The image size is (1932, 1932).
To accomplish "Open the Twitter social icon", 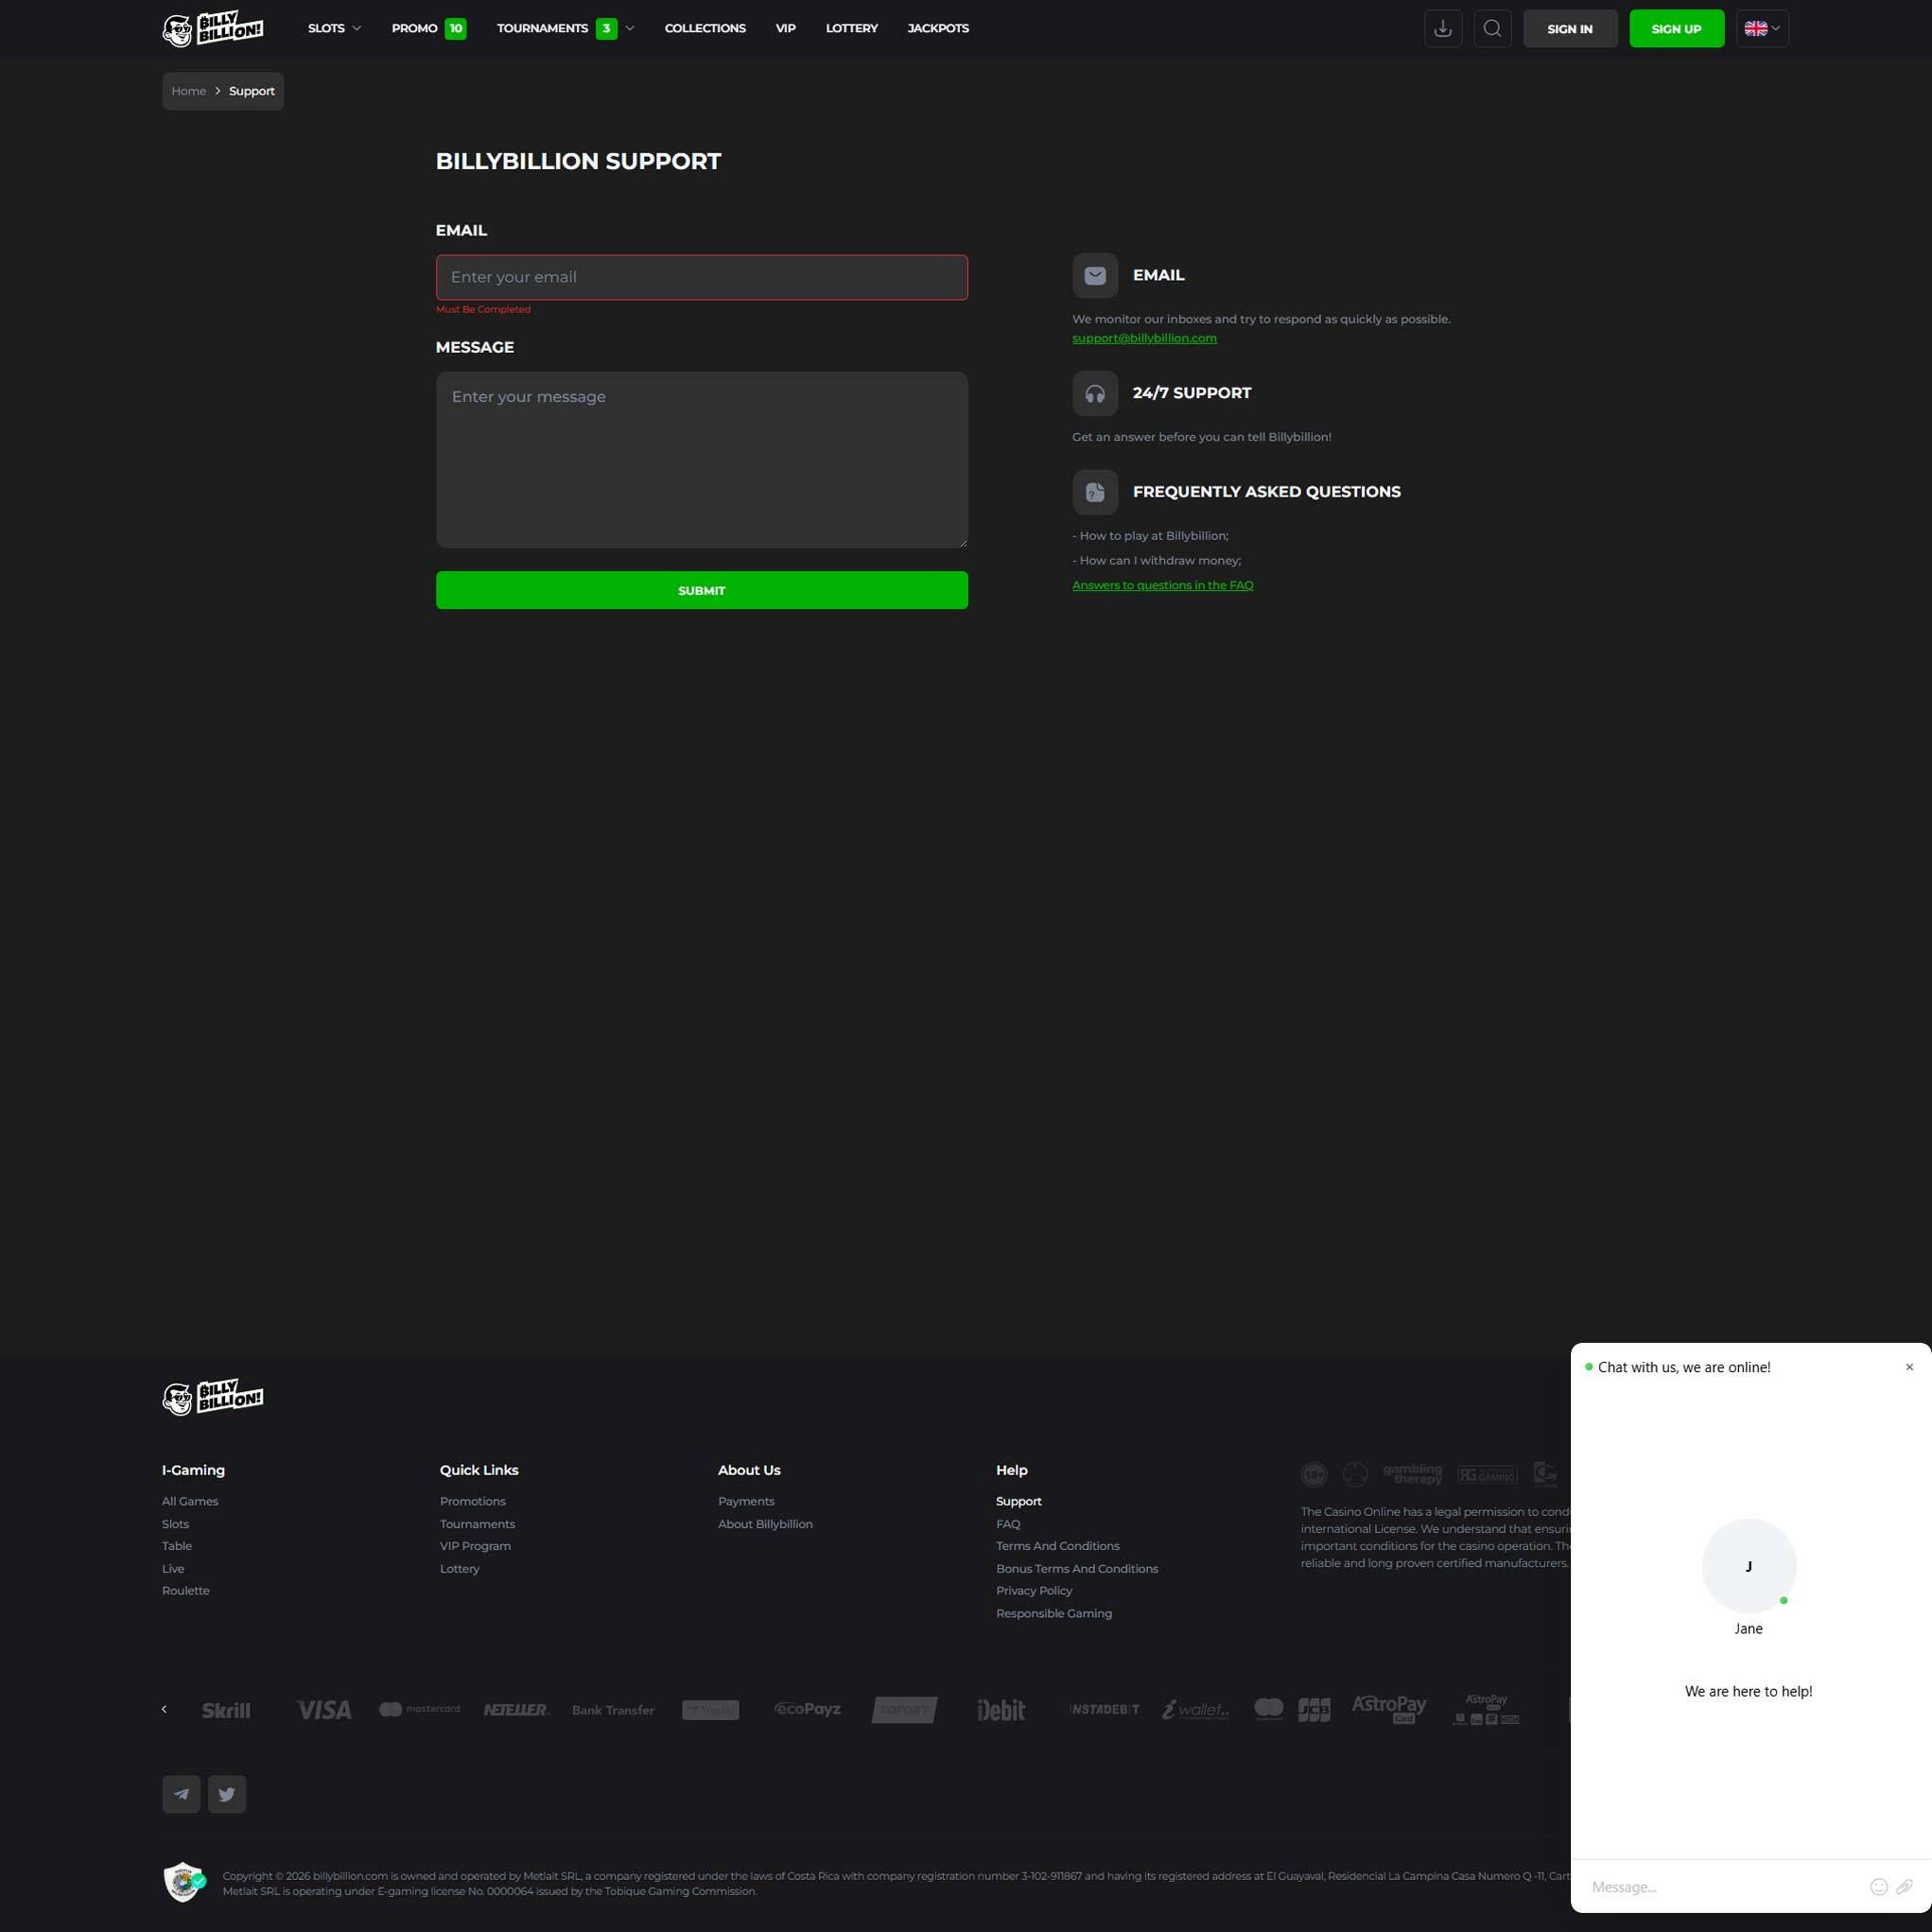I will point(227,1794).
